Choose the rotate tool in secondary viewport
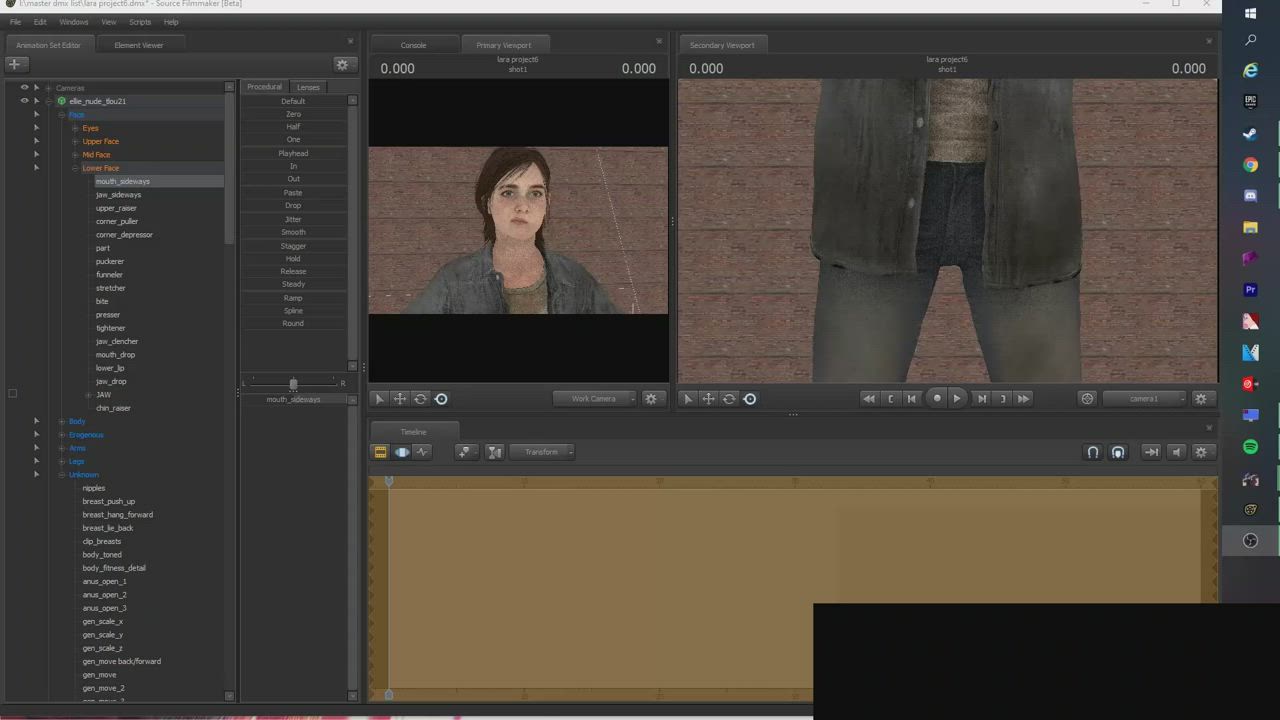 click(729, 399)
